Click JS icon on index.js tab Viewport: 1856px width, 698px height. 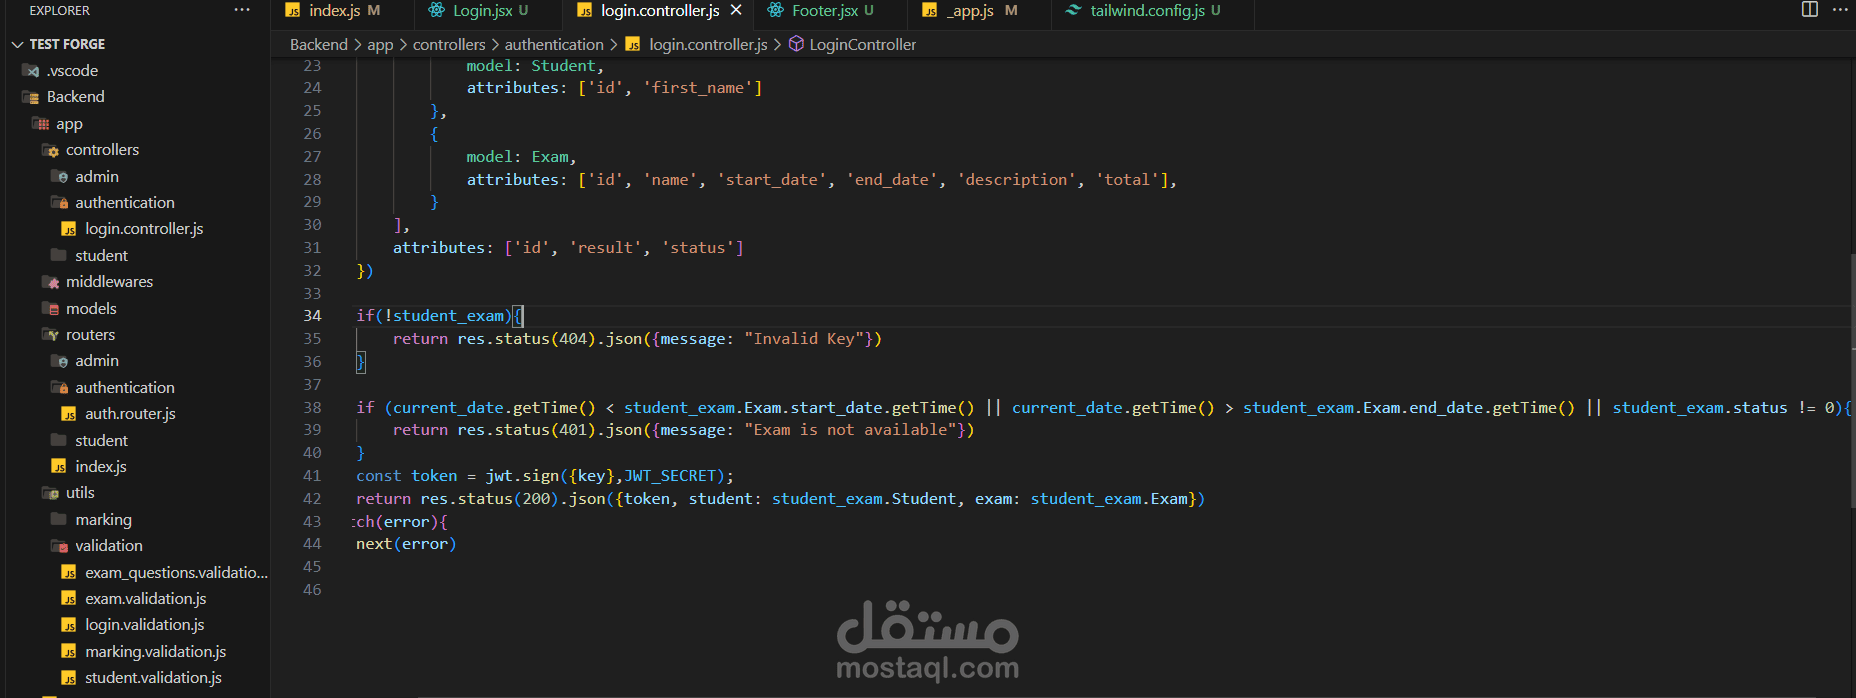293,10
